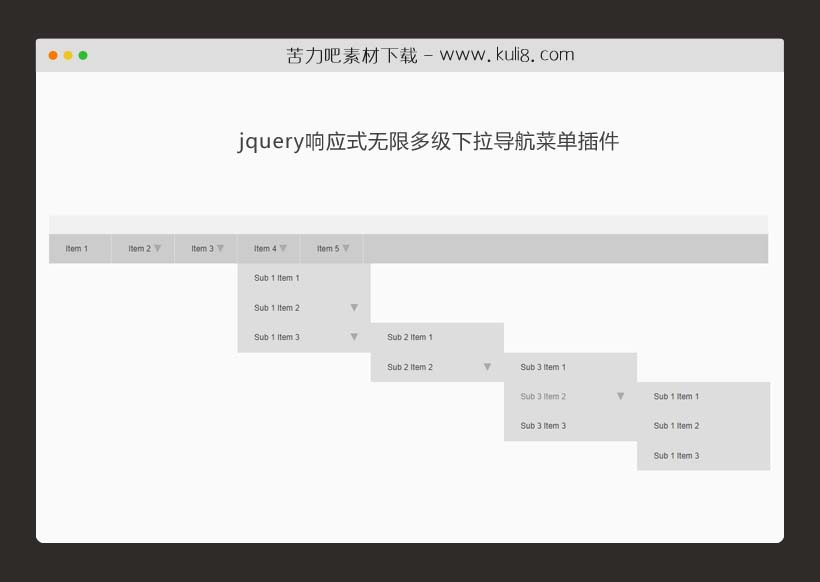Expand the Item 4 submenu
820x582 pixels.
pyautogui.click(x=284, y=248)
